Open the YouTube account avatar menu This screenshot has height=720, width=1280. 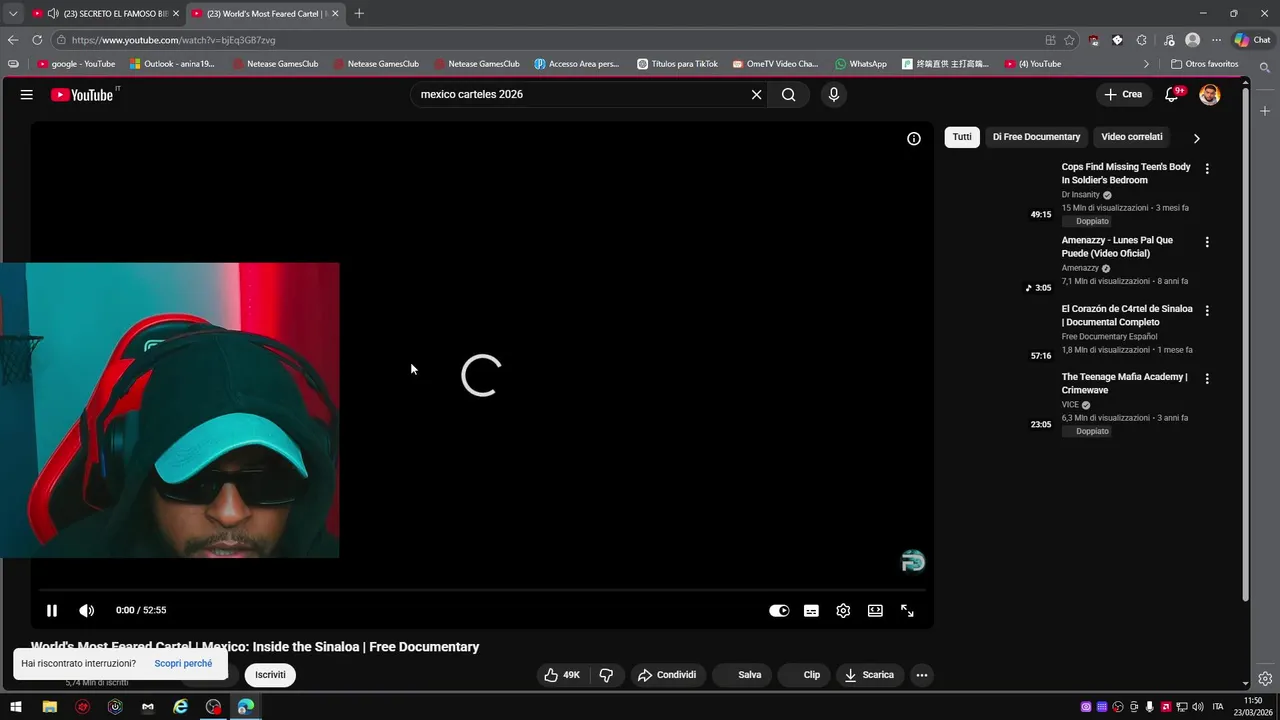click(x=1210, y=94)
